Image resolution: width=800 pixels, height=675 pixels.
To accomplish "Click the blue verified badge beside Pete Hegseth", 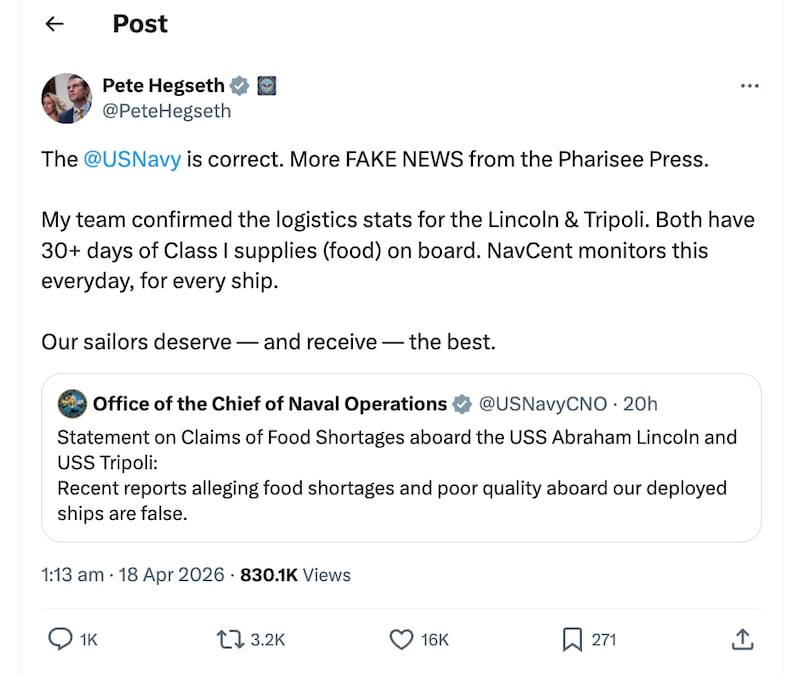I will click(x=239, y=86).
